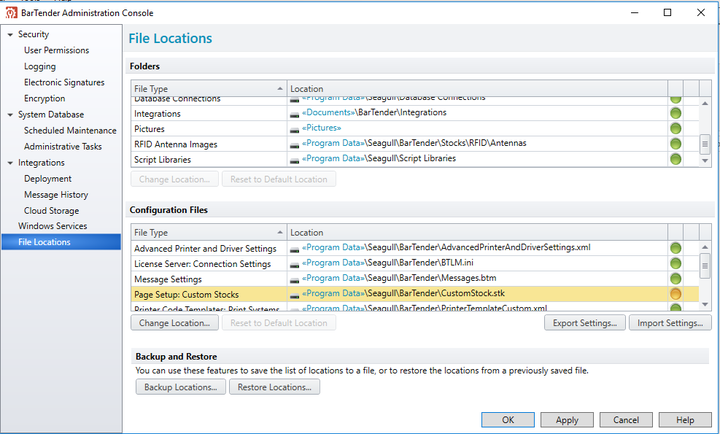Select License Server: Connection Settings row
This screenshot has width=720, height=434.
tap(415, 264)
